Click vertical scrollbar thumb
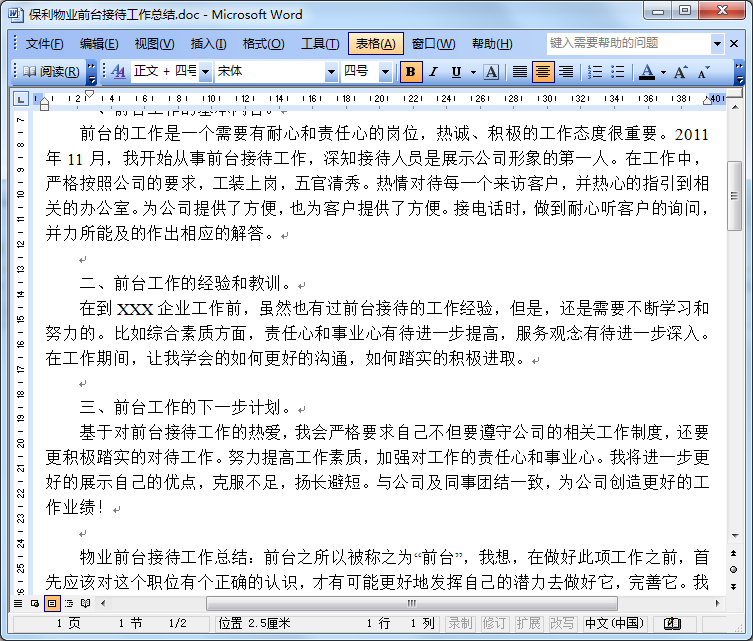This screenshot has height=641, width=753. (734, 196)
